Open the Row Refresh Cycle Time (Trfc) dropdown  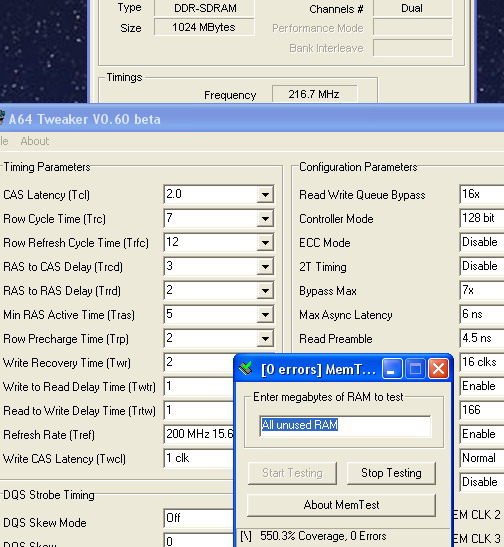(x=265, y=243)
